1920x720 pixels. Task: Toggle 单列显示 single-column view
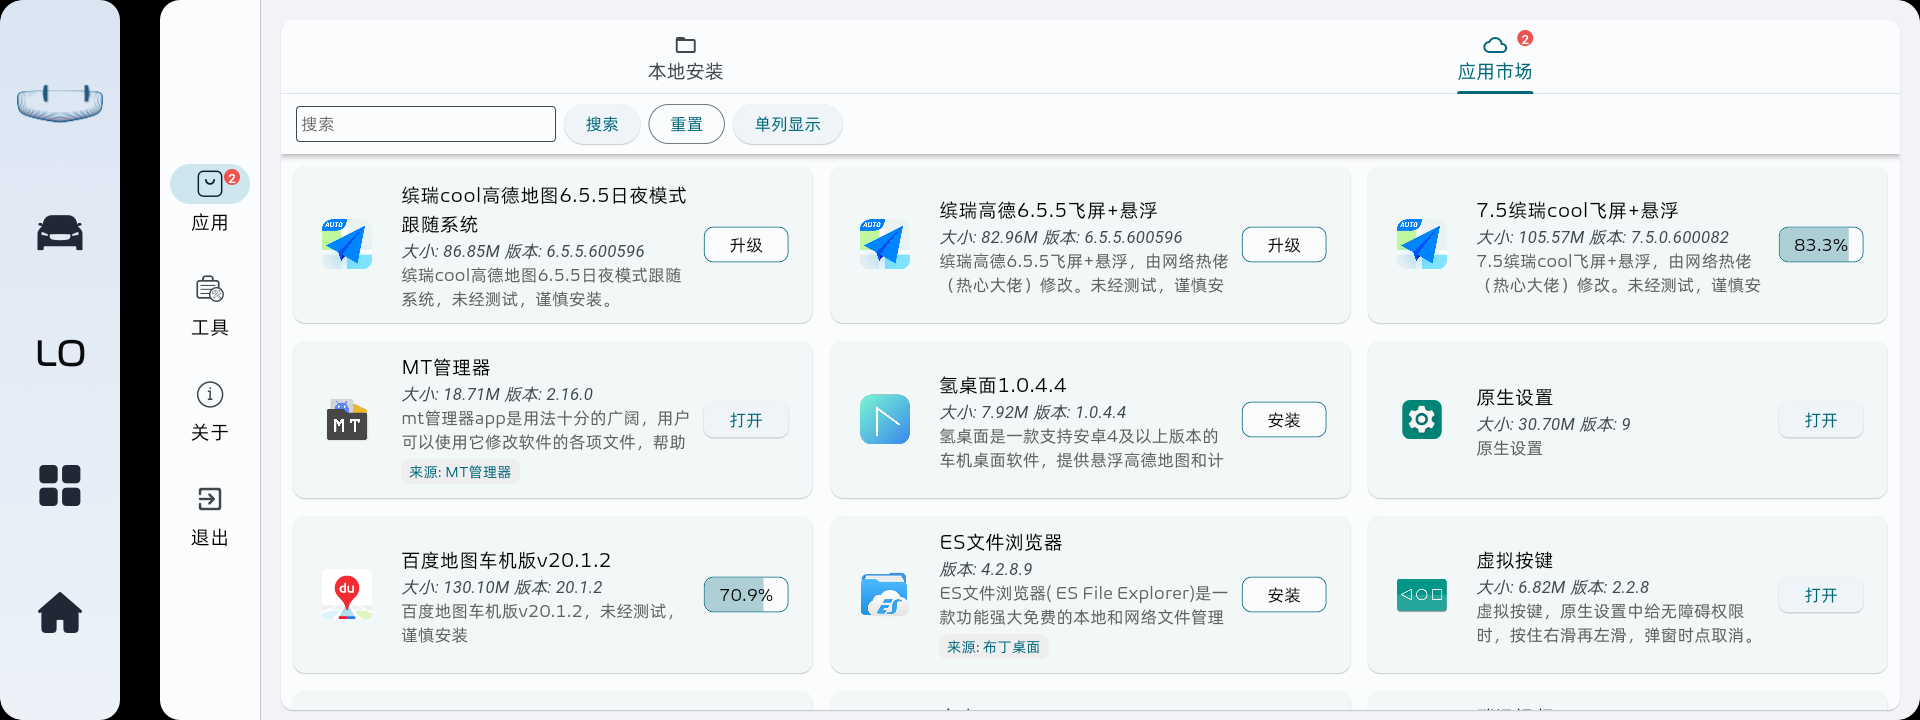[787, 124]
